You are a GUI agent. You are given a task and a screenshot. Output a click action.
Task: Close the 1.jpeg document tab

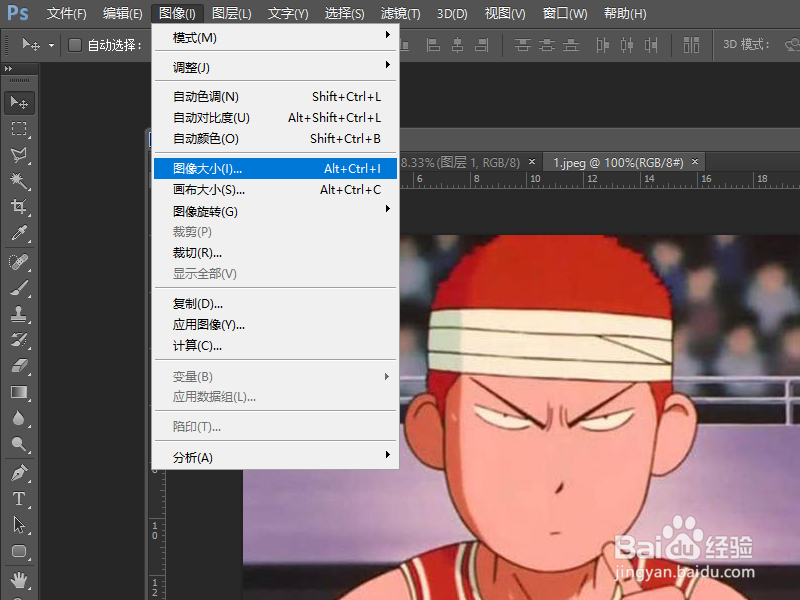695,162
